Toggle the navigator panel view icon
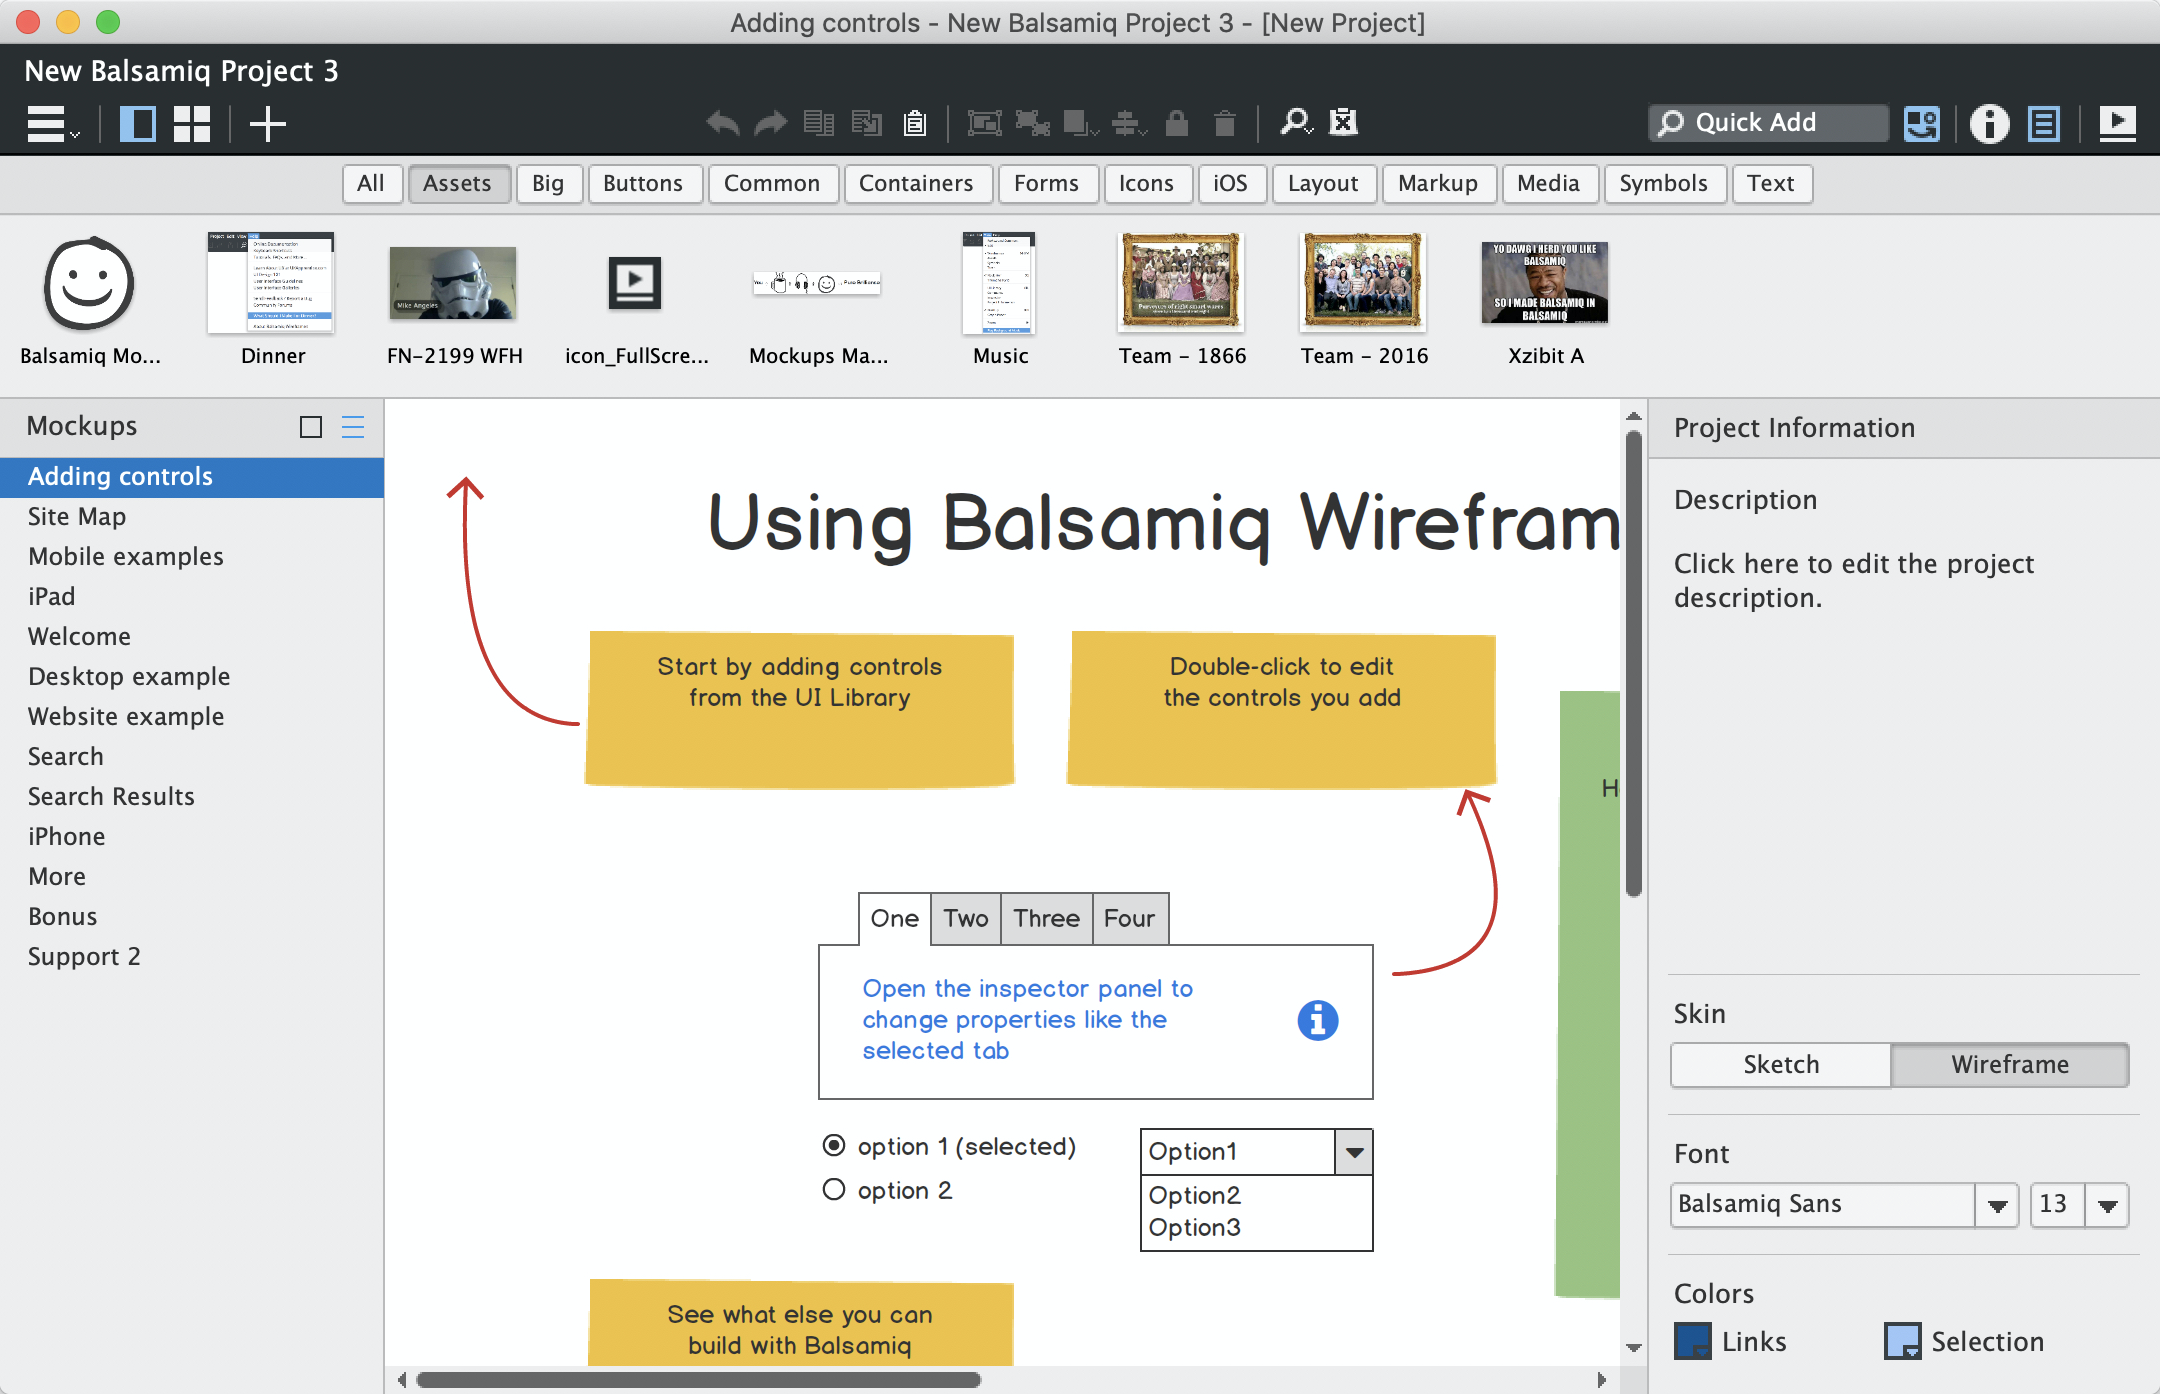2160x1394 pixels. click(x=137, y=123)
